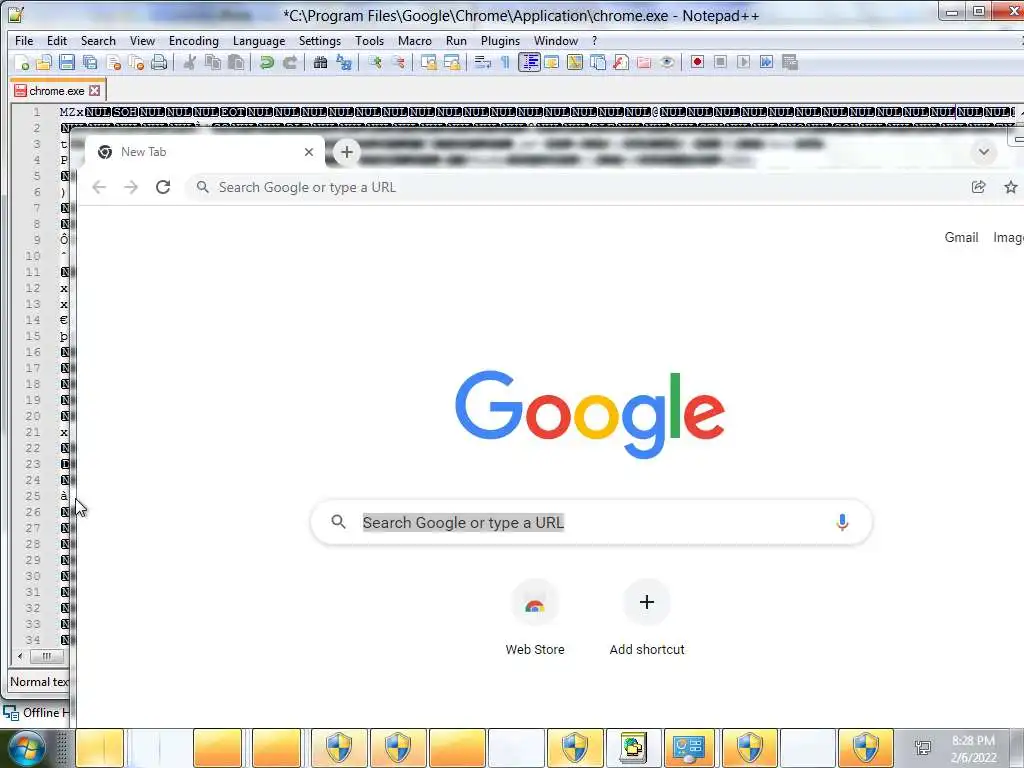This screenshot has width=1024, height=768.
Task: Select the New Tab tab in Chrome
Action: point(206,152)
